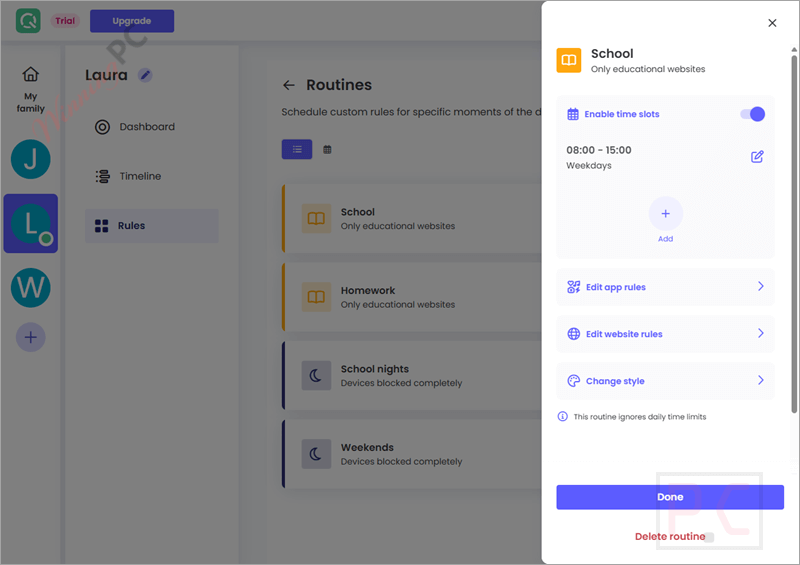Click the Weekdays label
The width and height of the screenshot is (800, 565).
[588, 165]
